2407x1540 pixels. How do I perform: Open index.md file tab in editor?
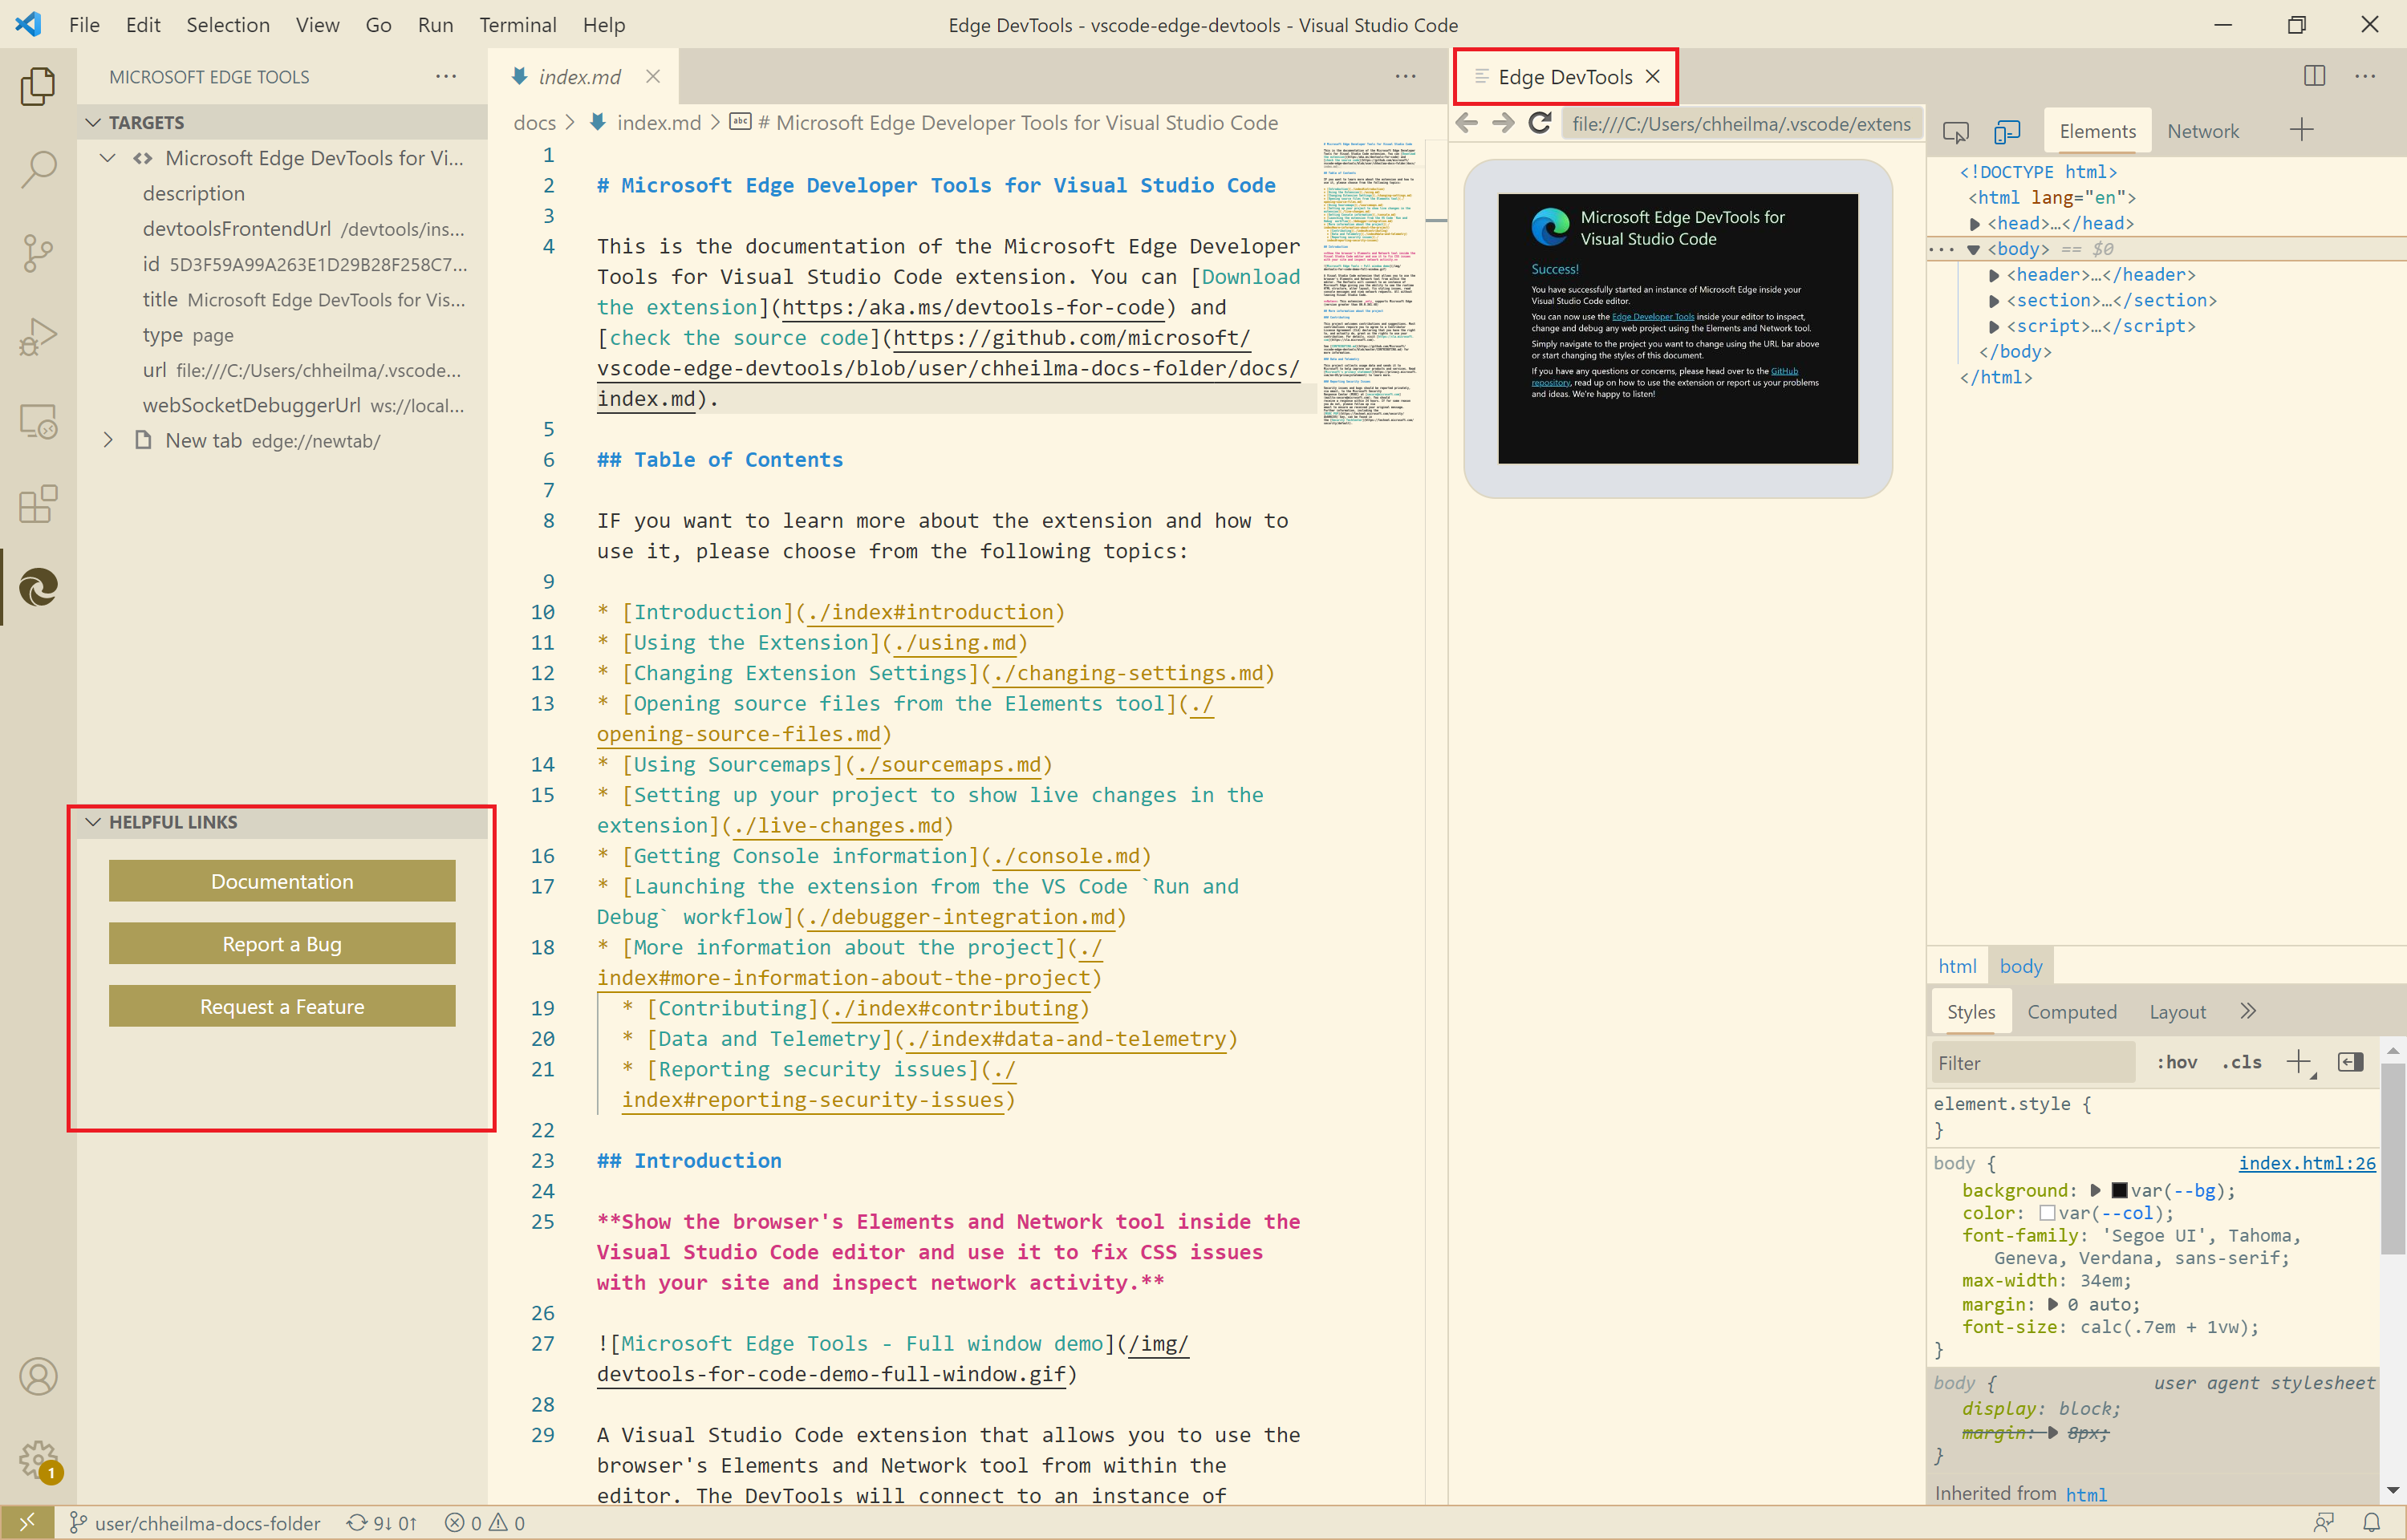(x=579, y=75)
